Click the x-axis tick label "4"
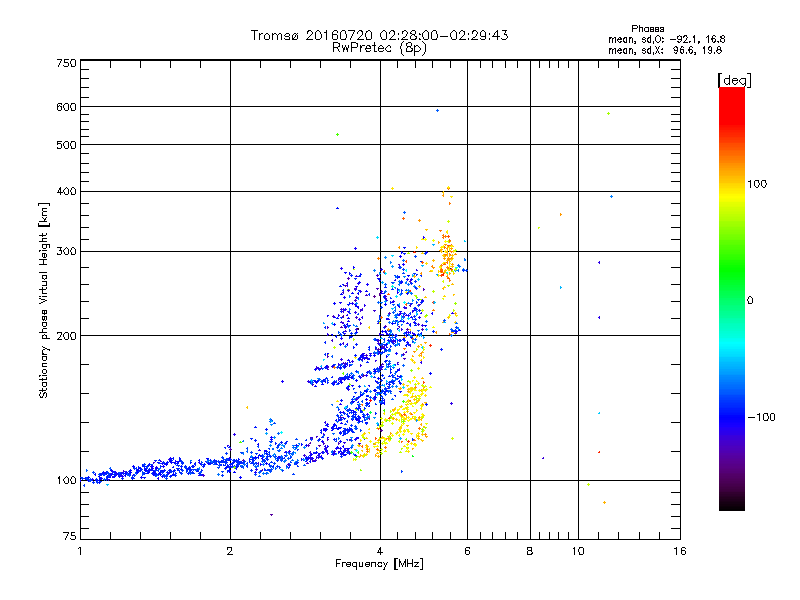Screen dimensions: 800x600 380,551
